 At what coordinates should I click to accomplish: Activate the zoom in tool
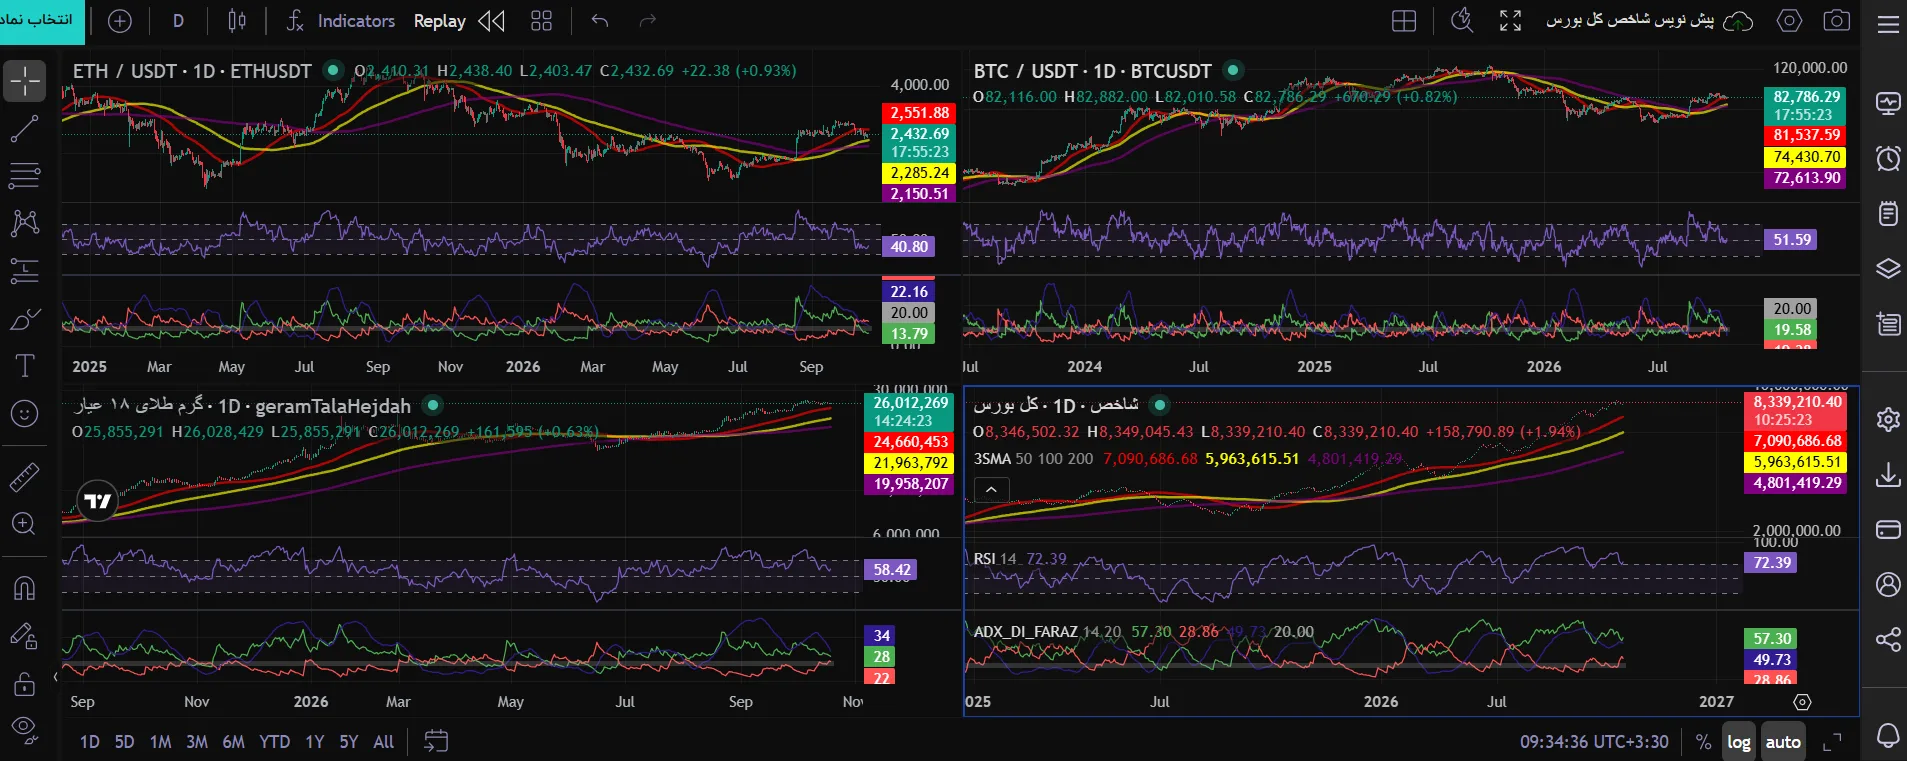25,524
